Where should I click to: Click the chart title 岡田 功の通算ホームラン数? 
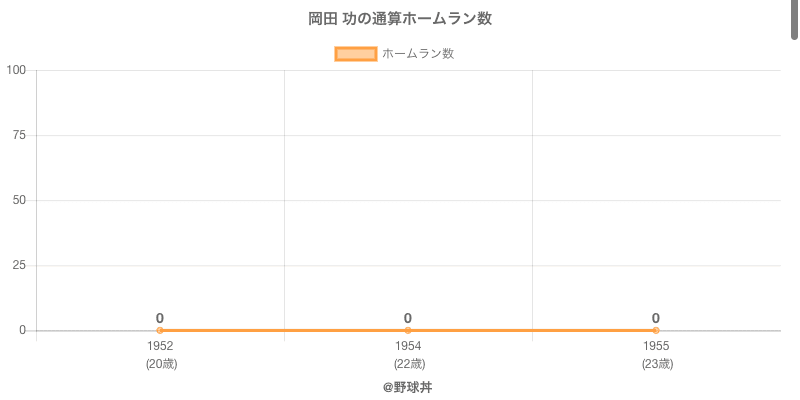pyautogui.click(x=400, y=19)
